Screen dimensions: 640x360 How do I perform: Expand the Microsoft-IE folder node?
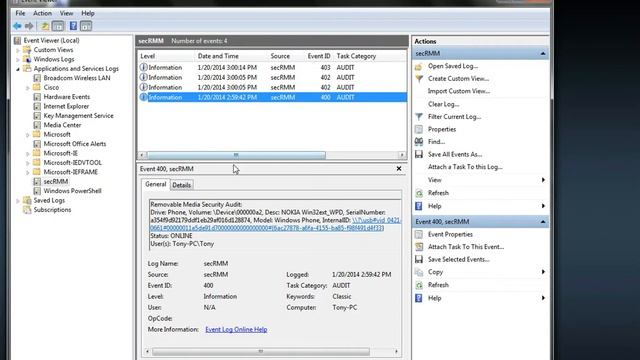tap(28, 153)
